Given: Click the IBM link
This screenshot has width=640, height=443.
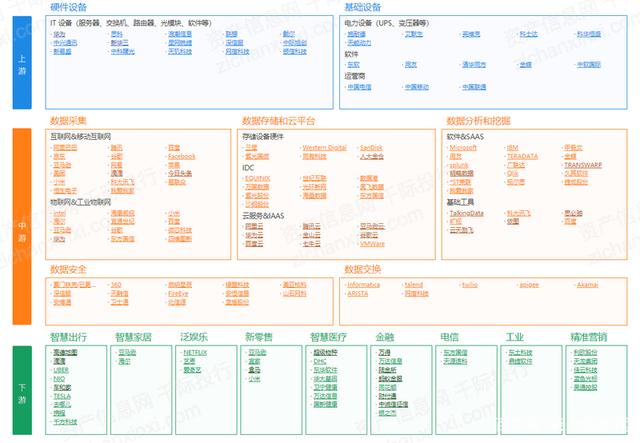Looking at the screenshot, I should click(512, 148).
